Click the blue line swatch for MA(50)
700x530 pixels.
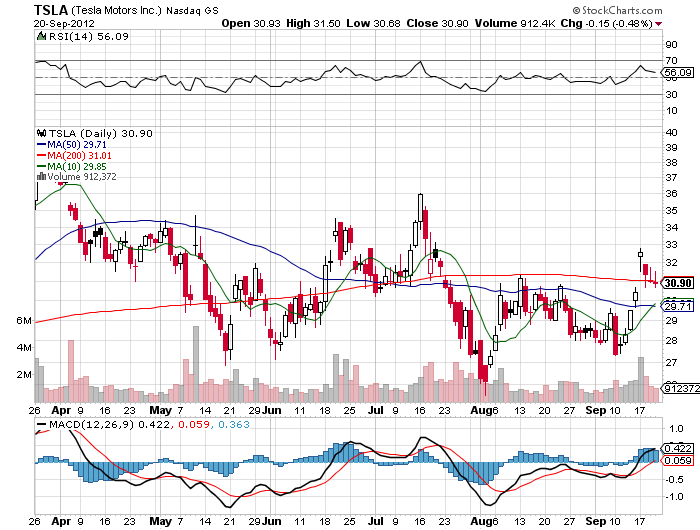click(x=42, y=145)
